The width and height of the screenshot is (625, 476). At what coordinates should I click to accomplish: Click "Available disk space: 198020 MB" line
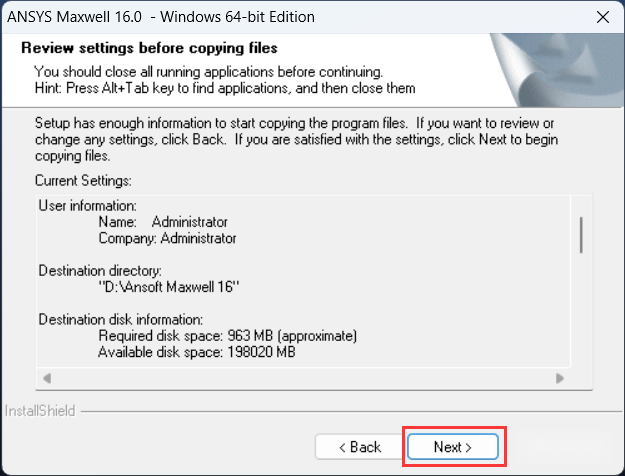(x=197, y=352)
